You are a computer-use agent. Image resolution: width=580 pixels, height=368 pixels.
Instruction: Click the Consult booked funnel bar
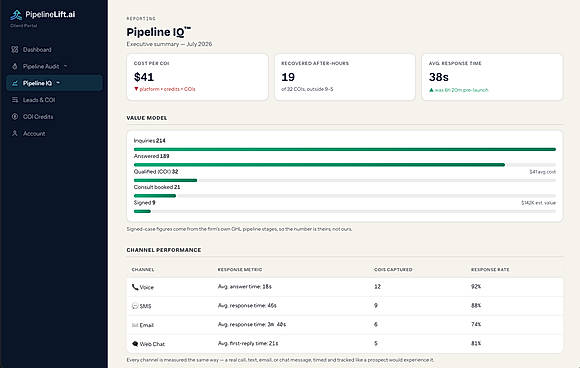click(x=345, y=196)
